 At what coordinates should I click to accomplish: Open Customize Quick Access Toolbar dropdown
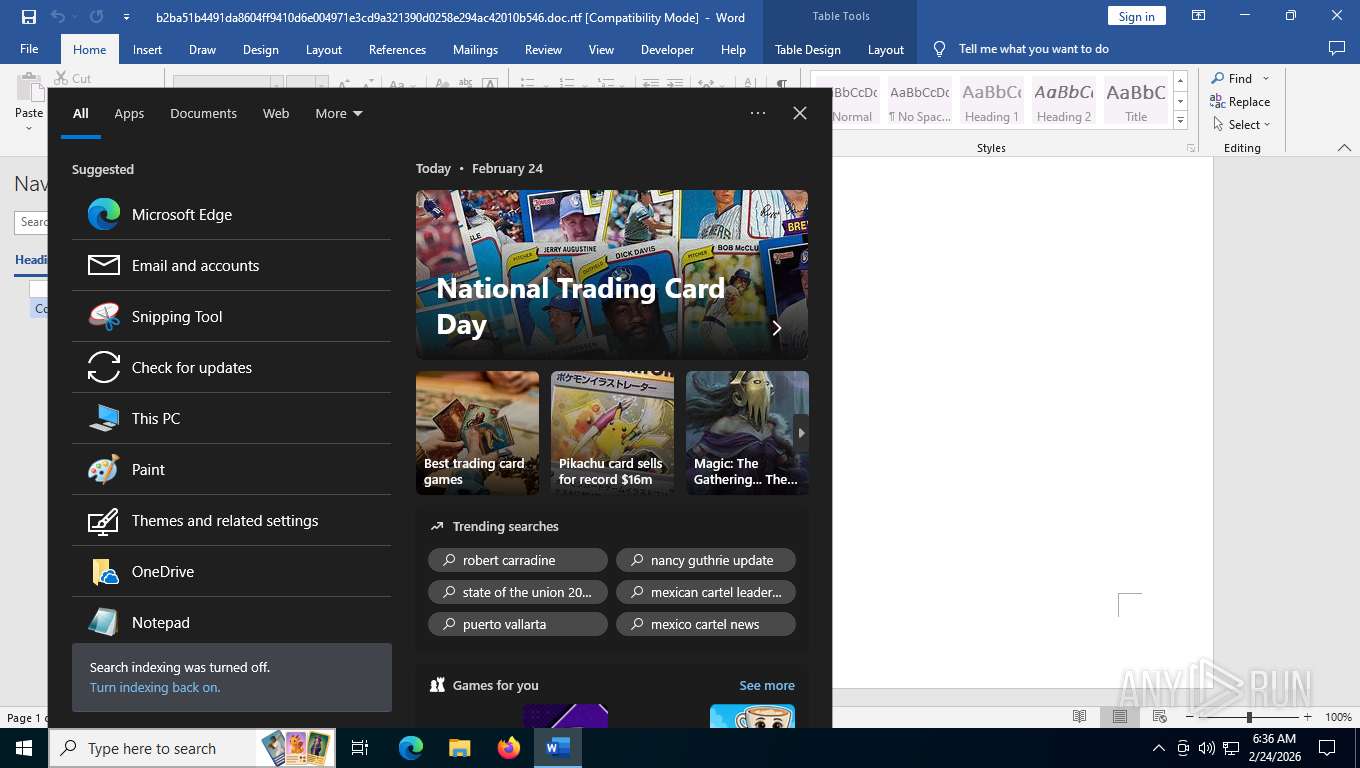pyautogui.click(x=126, y=17)
